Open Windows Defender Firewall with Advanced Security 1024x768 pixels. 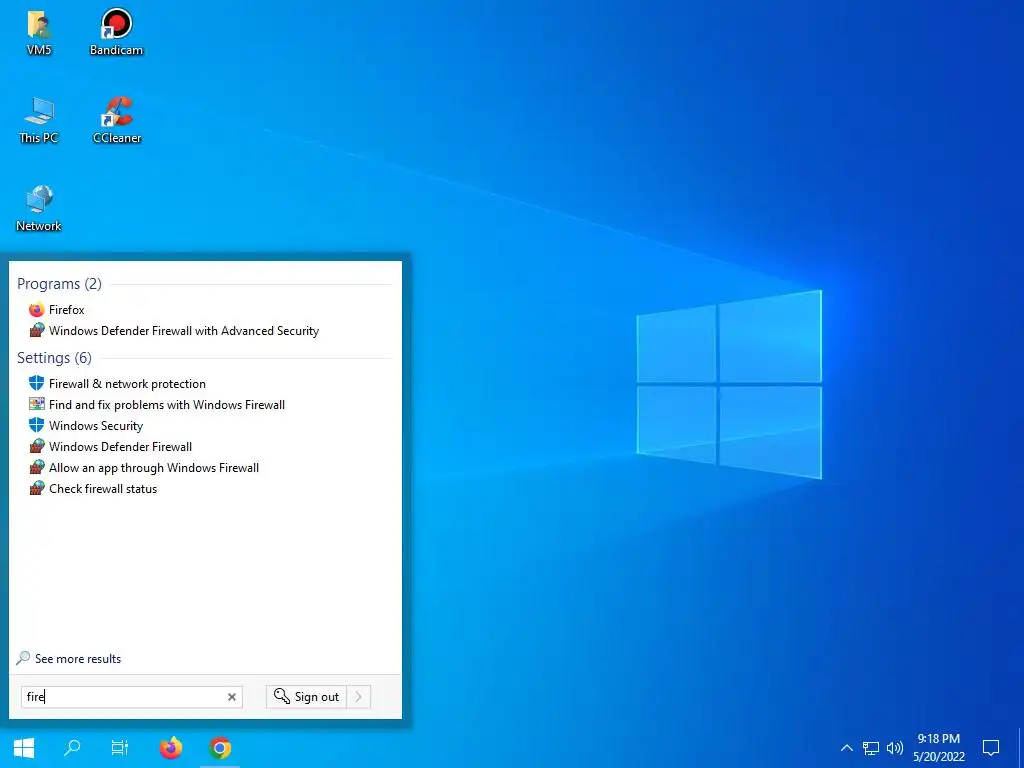(x=184, y=330)
